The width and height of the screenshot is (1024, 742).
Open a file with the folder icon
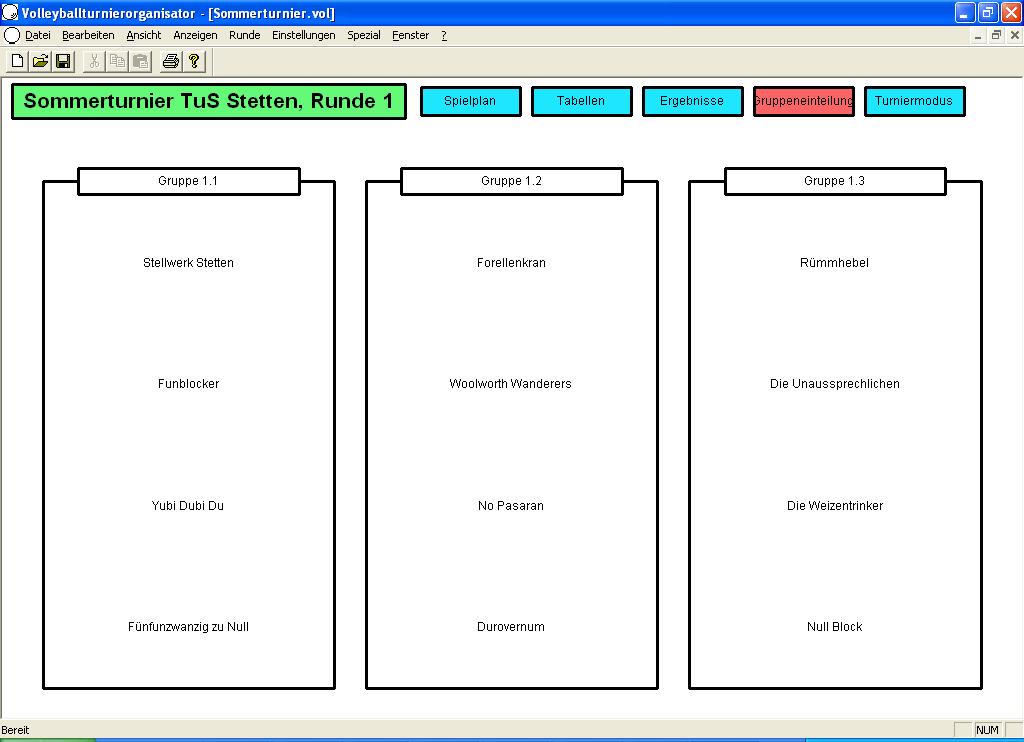pyautogui.click(x=40, y=61)
